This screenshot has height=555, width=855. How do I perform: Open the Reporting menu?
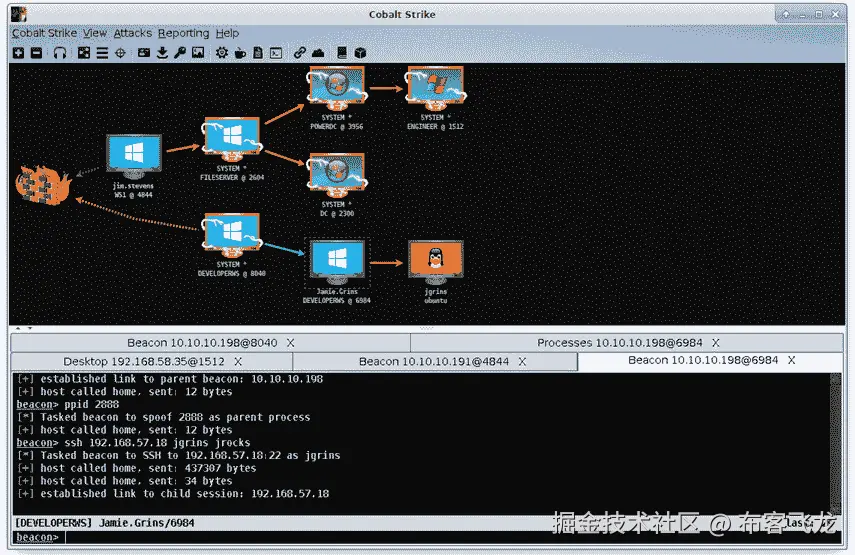point(183,33)
